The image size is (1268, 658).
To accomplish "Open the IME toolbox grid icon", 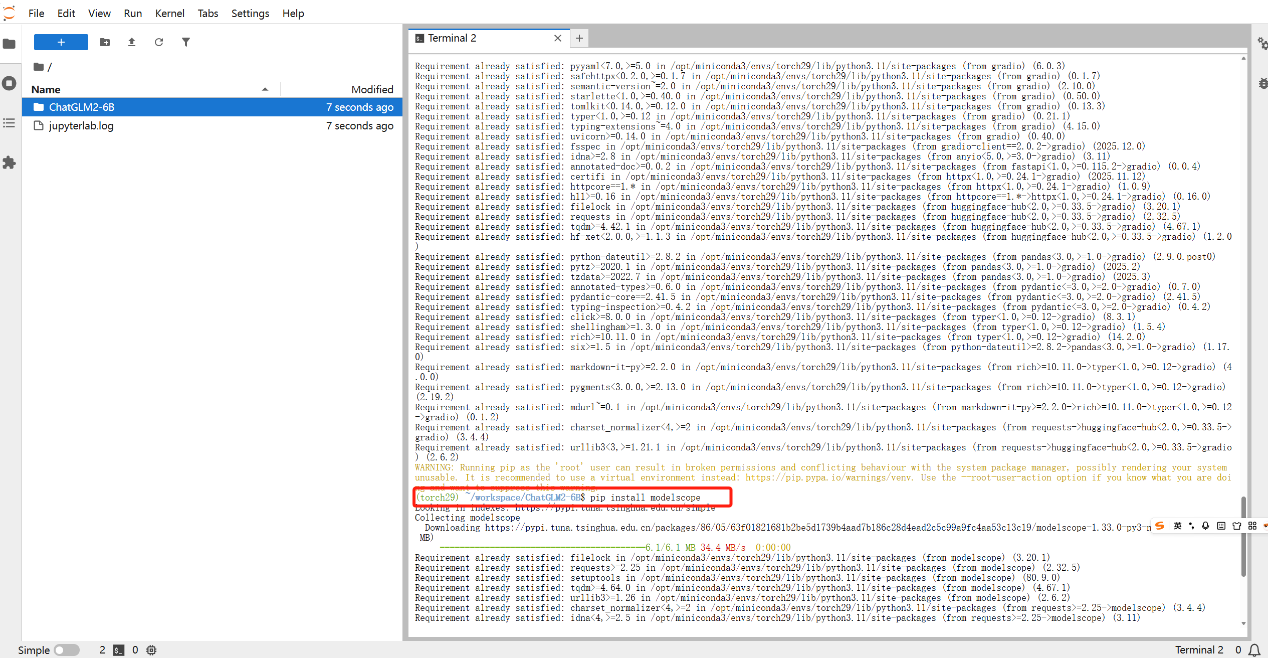I will point(1252,526).
